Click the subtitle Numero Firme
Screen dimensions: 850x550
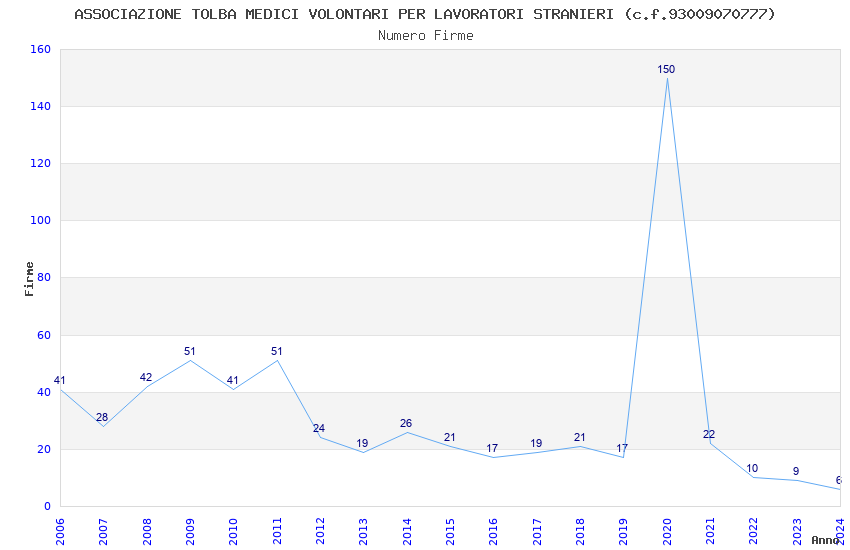coord(426,36)
